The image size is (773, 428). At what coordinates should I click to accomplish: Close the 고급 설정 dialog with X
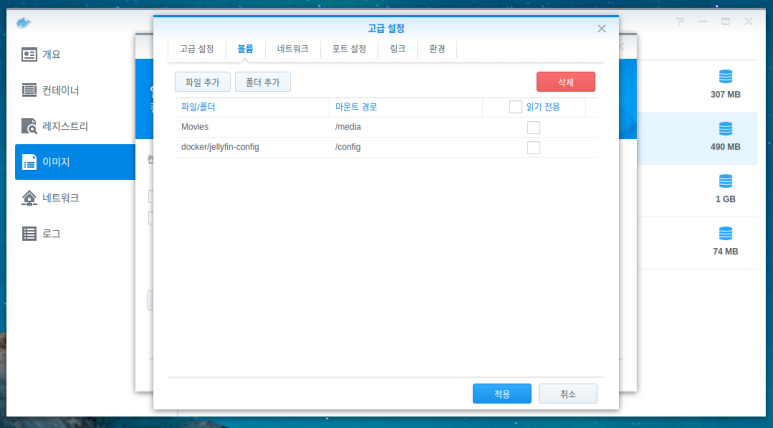coord(601,29)
